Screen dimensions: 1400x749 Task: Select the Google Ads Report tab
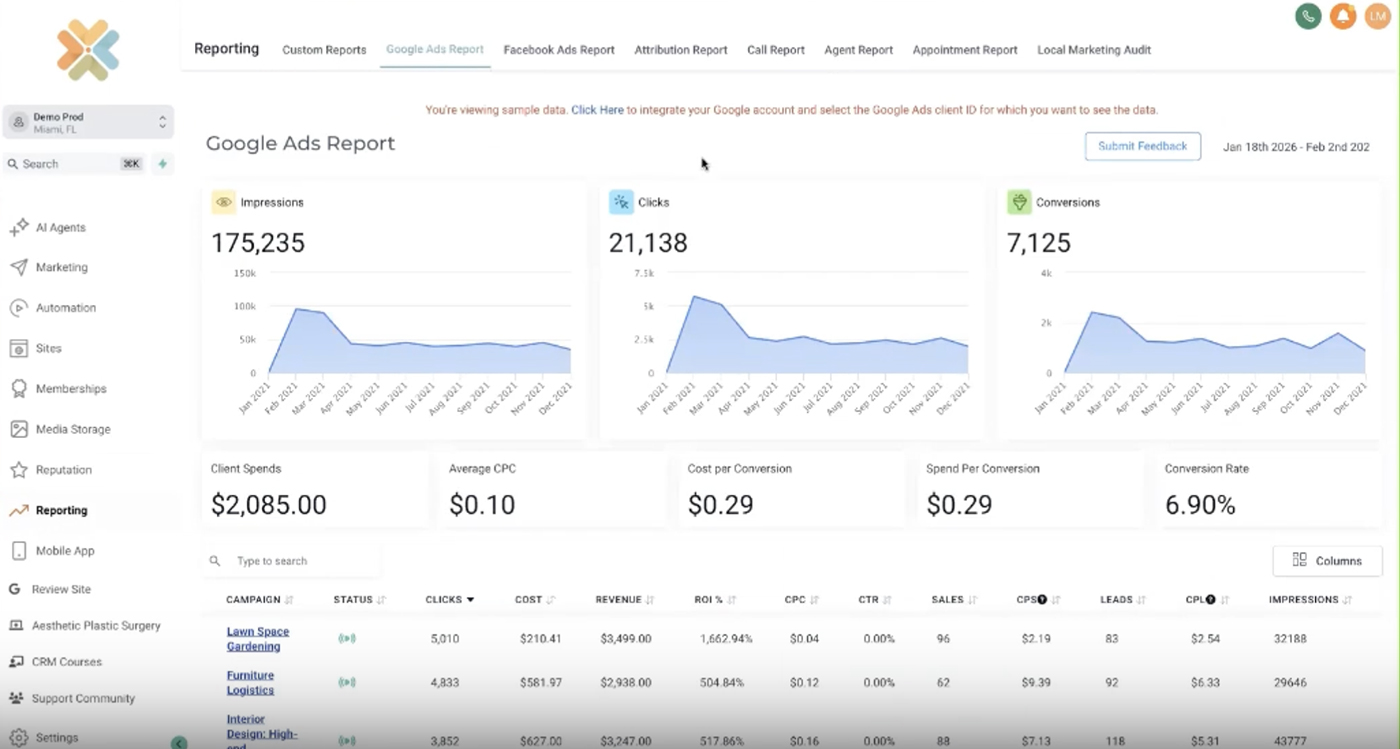click(435, 49)
